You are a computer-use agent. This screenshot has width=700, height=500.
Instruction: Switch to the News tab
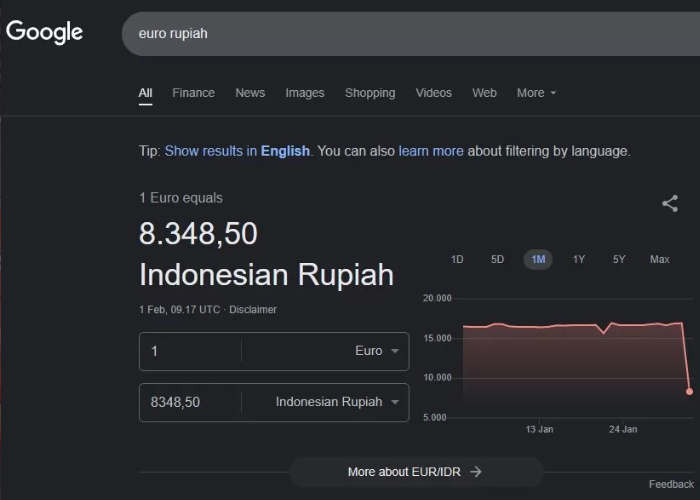tap(250, 93)
